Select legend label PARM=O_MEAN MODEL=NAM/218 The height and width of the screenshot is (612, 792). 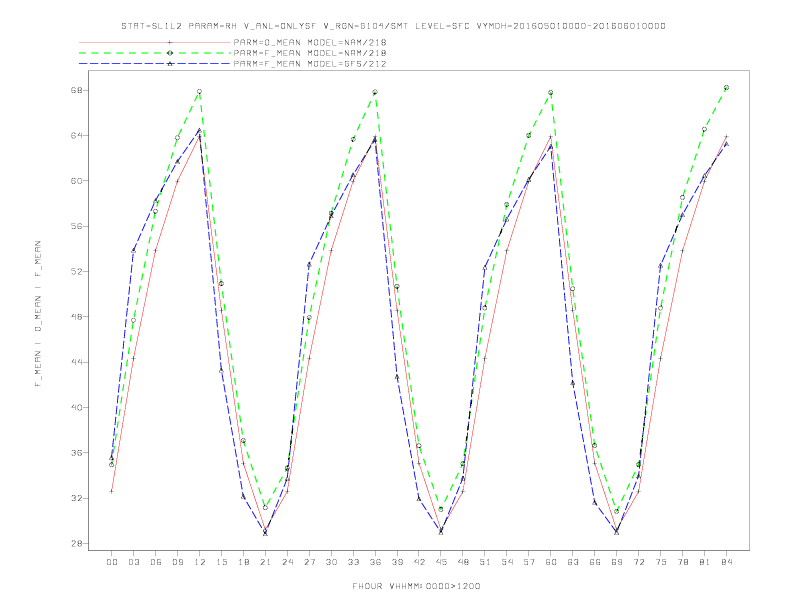[310, 42]
